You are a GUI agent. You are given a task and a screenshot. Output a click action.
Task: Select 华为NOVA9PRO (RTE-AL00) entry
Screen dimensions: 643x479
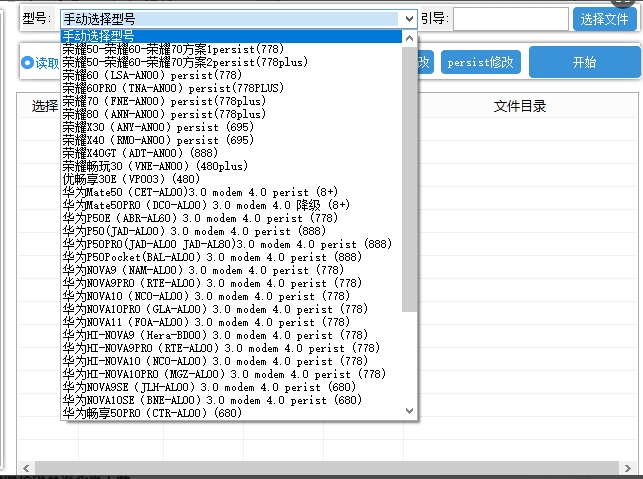click(231, 283)
